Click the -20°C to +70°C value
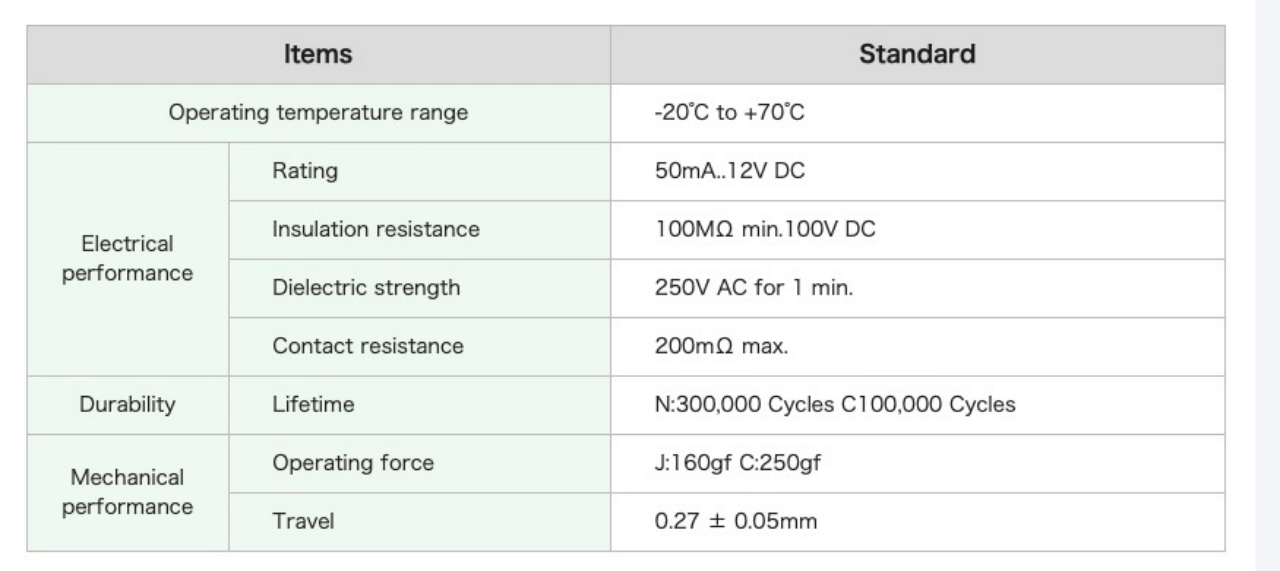 [x=729, y=113]
